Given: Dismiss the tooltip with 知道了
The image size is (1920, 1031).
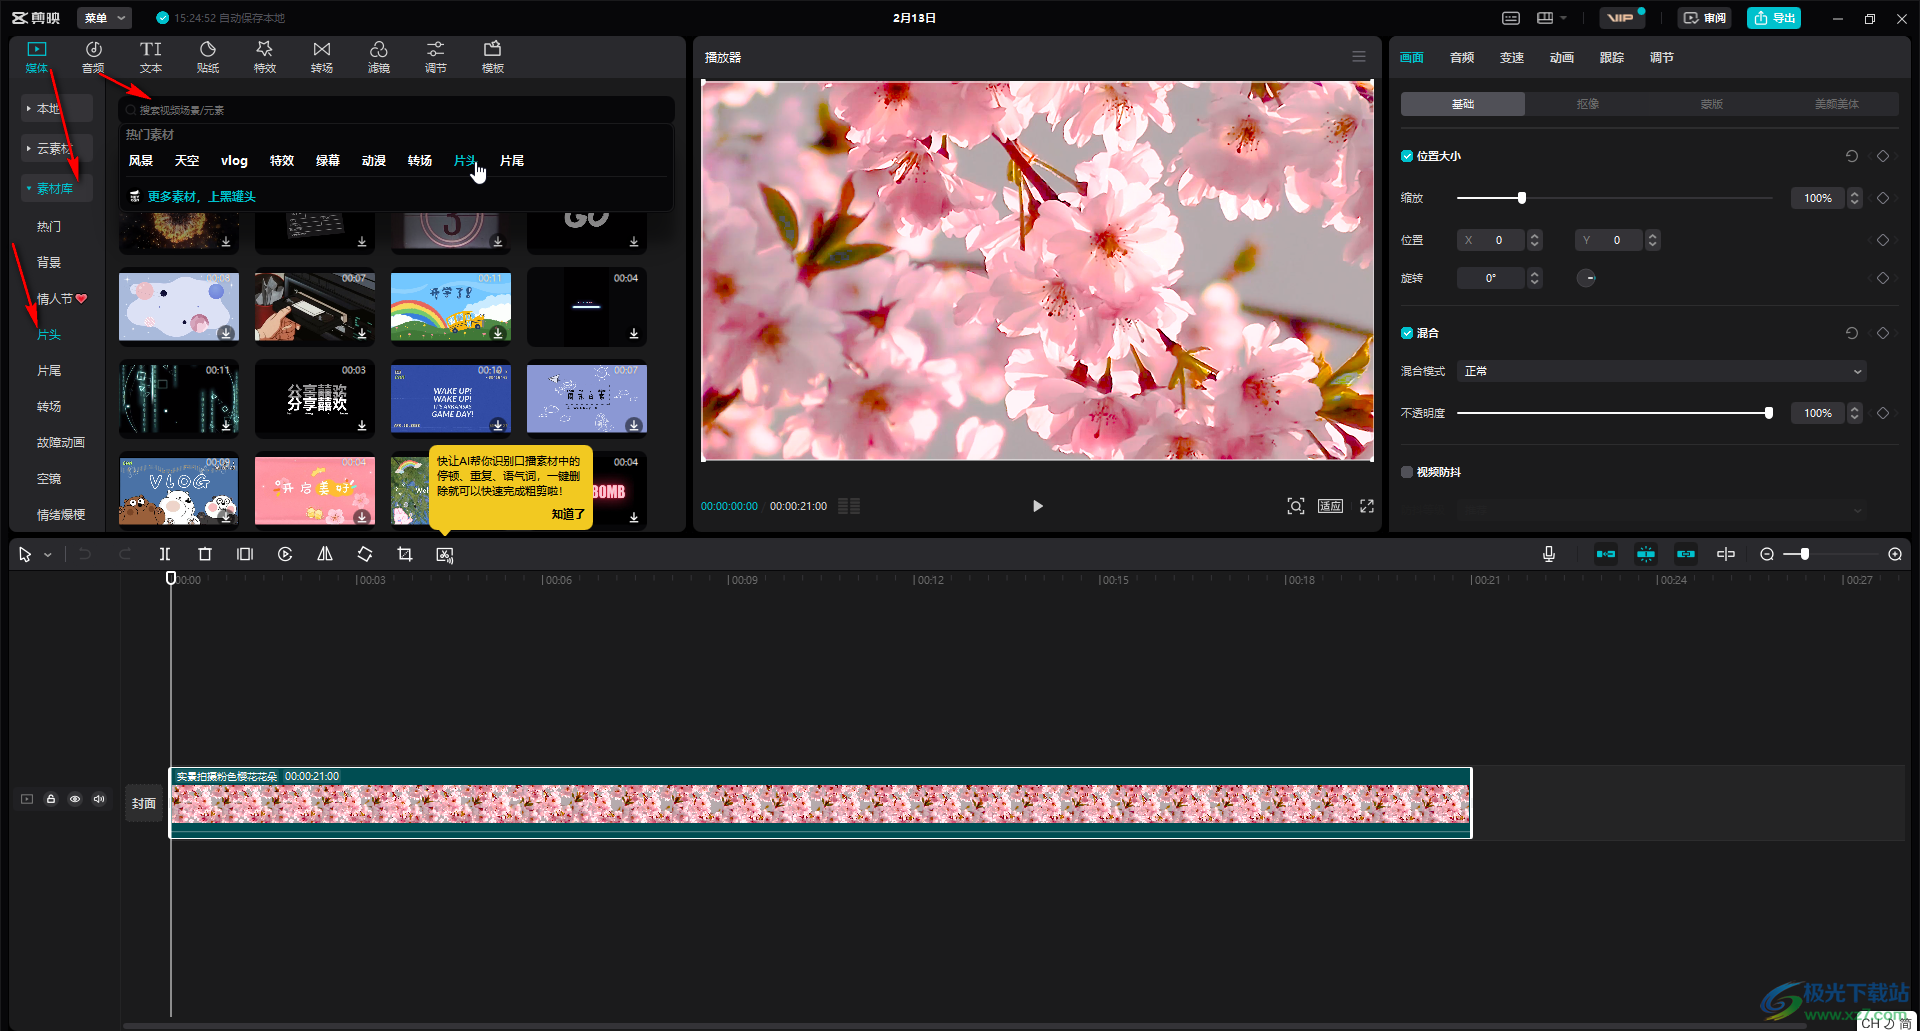Looking at the screenshot, I should (568, 514).
